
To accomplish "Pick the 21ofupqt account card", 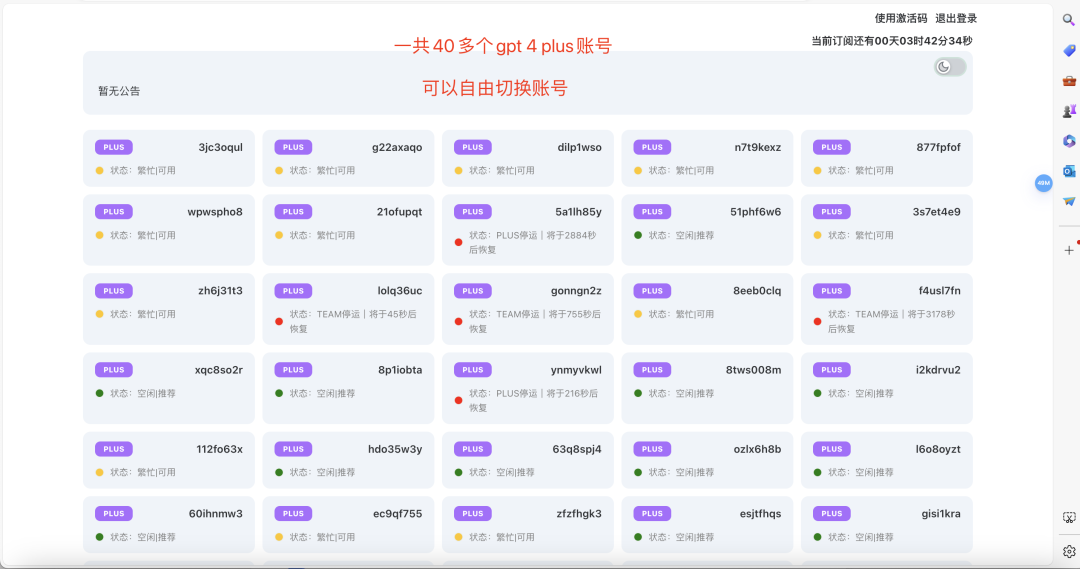I will click(x=349, y=230).
